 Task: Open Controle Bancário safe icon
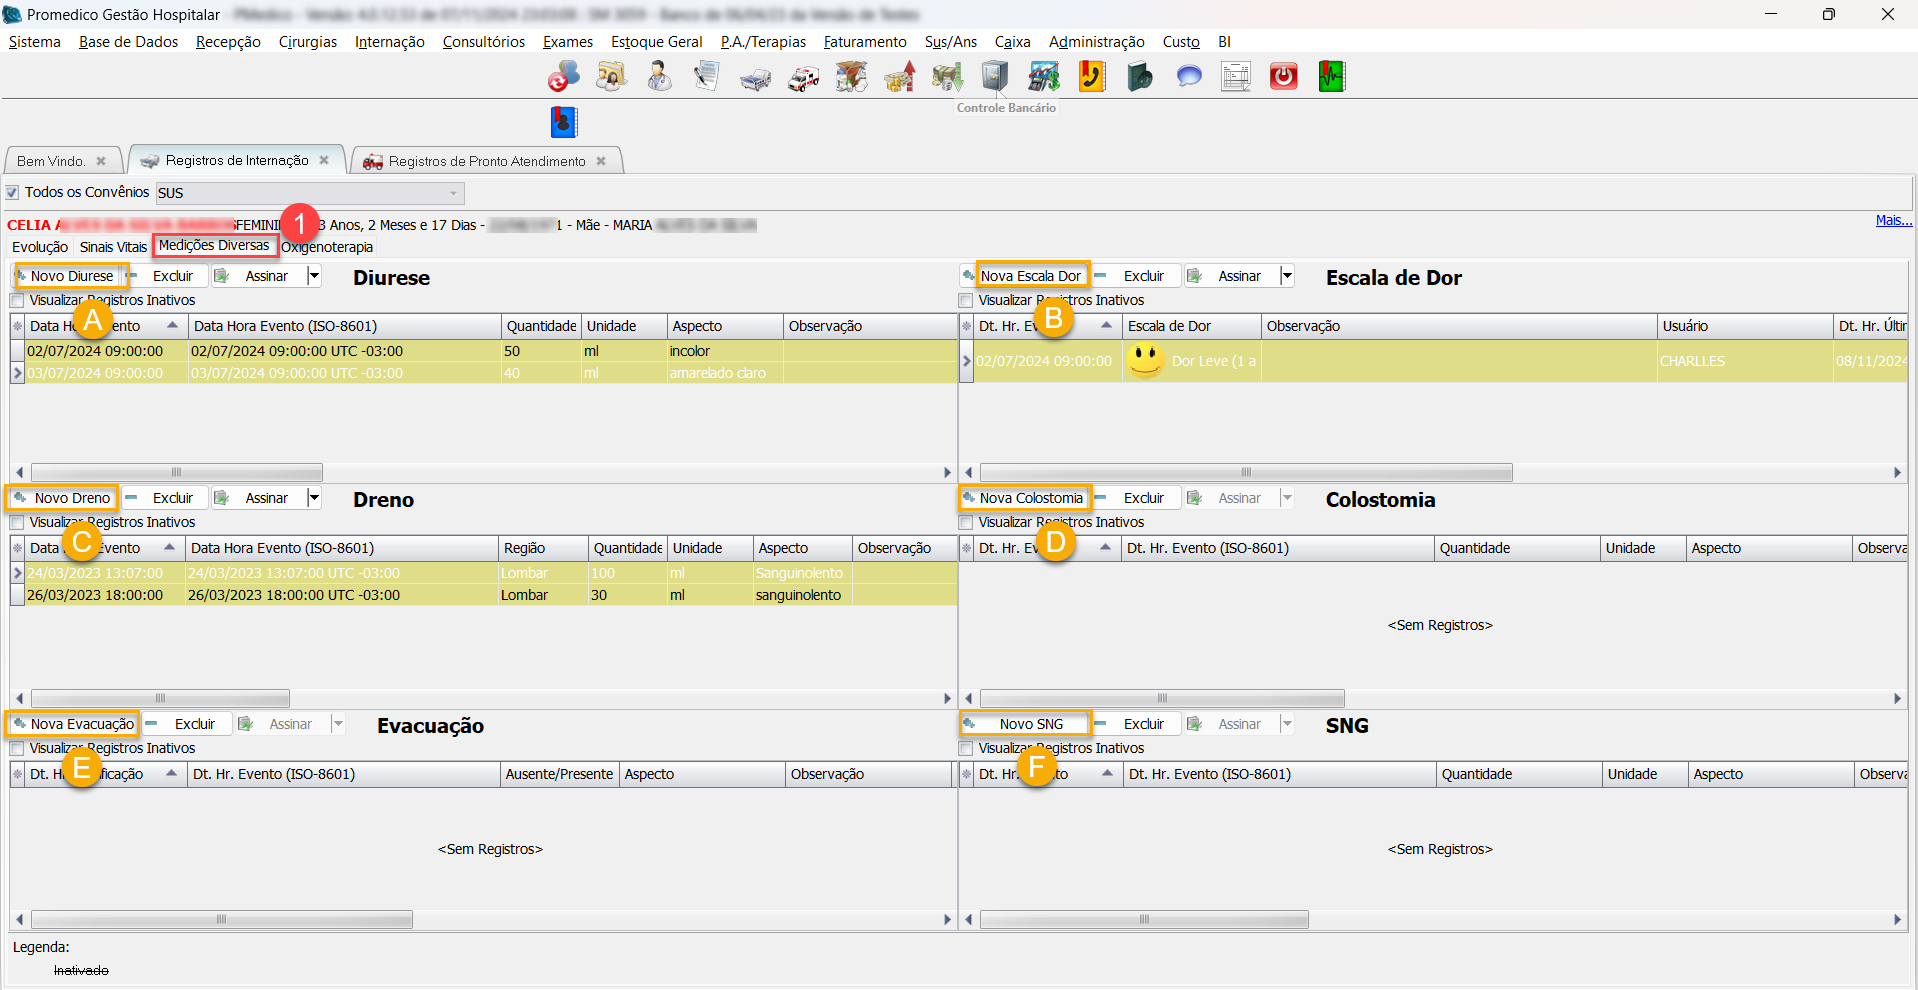click(x=995, y=77)
